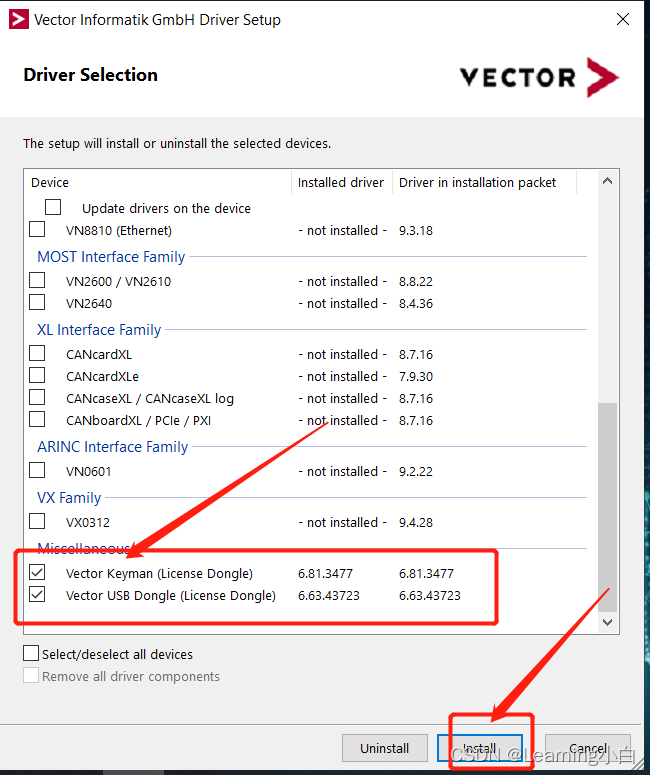Check the CANboardXL / PCIe / PXI box

coord(37,419)
